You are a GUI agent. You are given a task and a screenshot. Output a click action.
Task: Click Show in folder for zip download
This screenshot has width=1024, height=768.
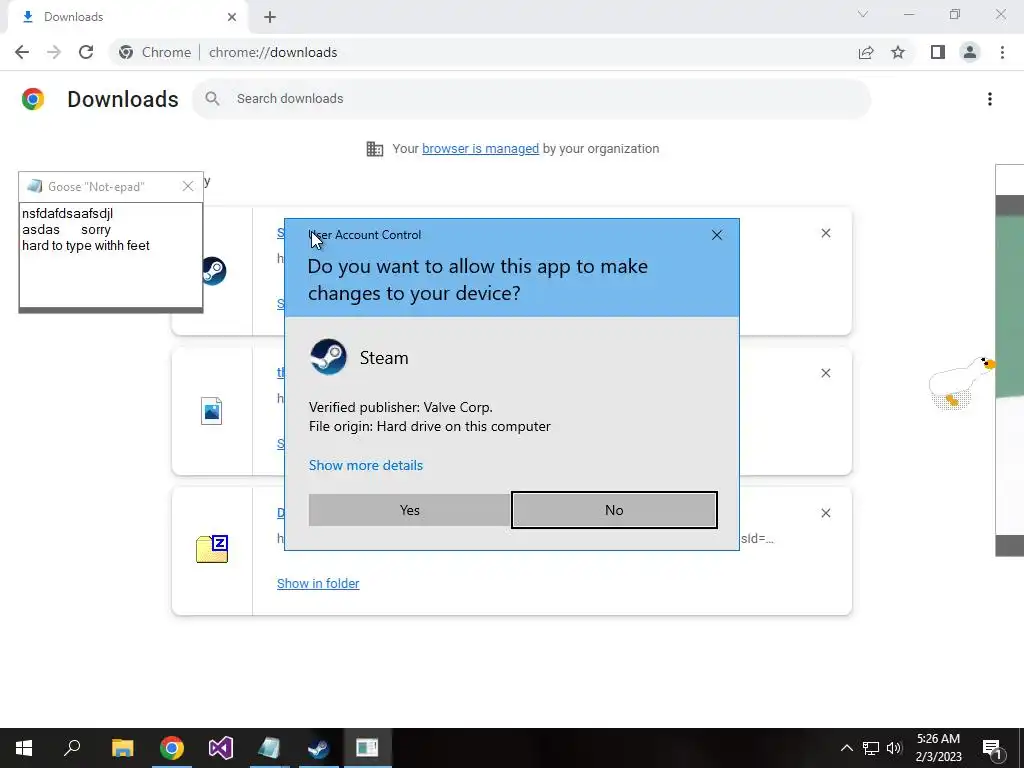pos(318,583)
